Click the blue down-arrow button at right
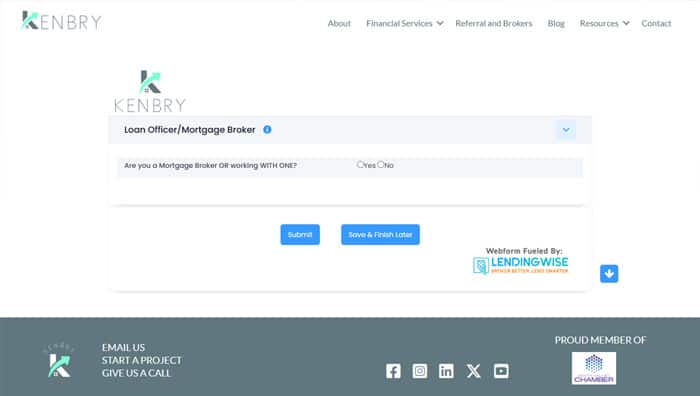 point(609,274)
